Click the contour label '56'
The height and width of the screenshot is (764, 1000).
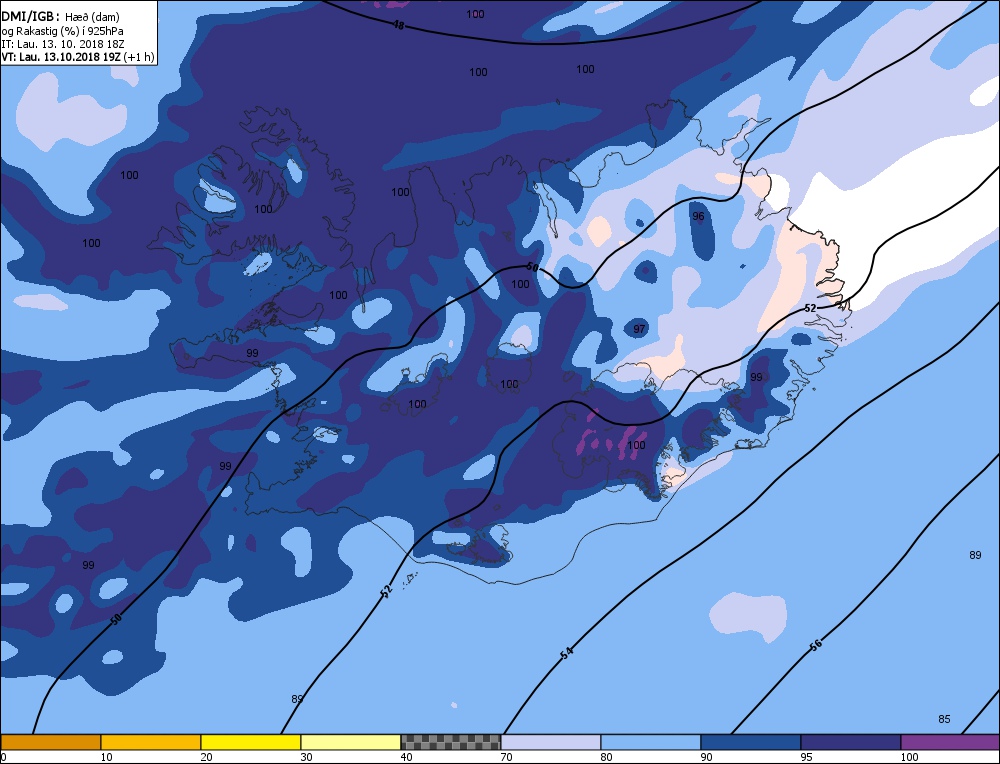[816, 645]
